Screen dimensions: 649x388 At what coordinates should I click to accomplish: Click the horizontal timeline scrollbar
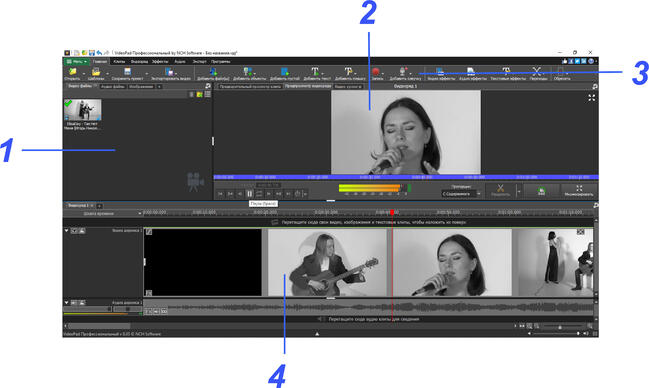99,326
